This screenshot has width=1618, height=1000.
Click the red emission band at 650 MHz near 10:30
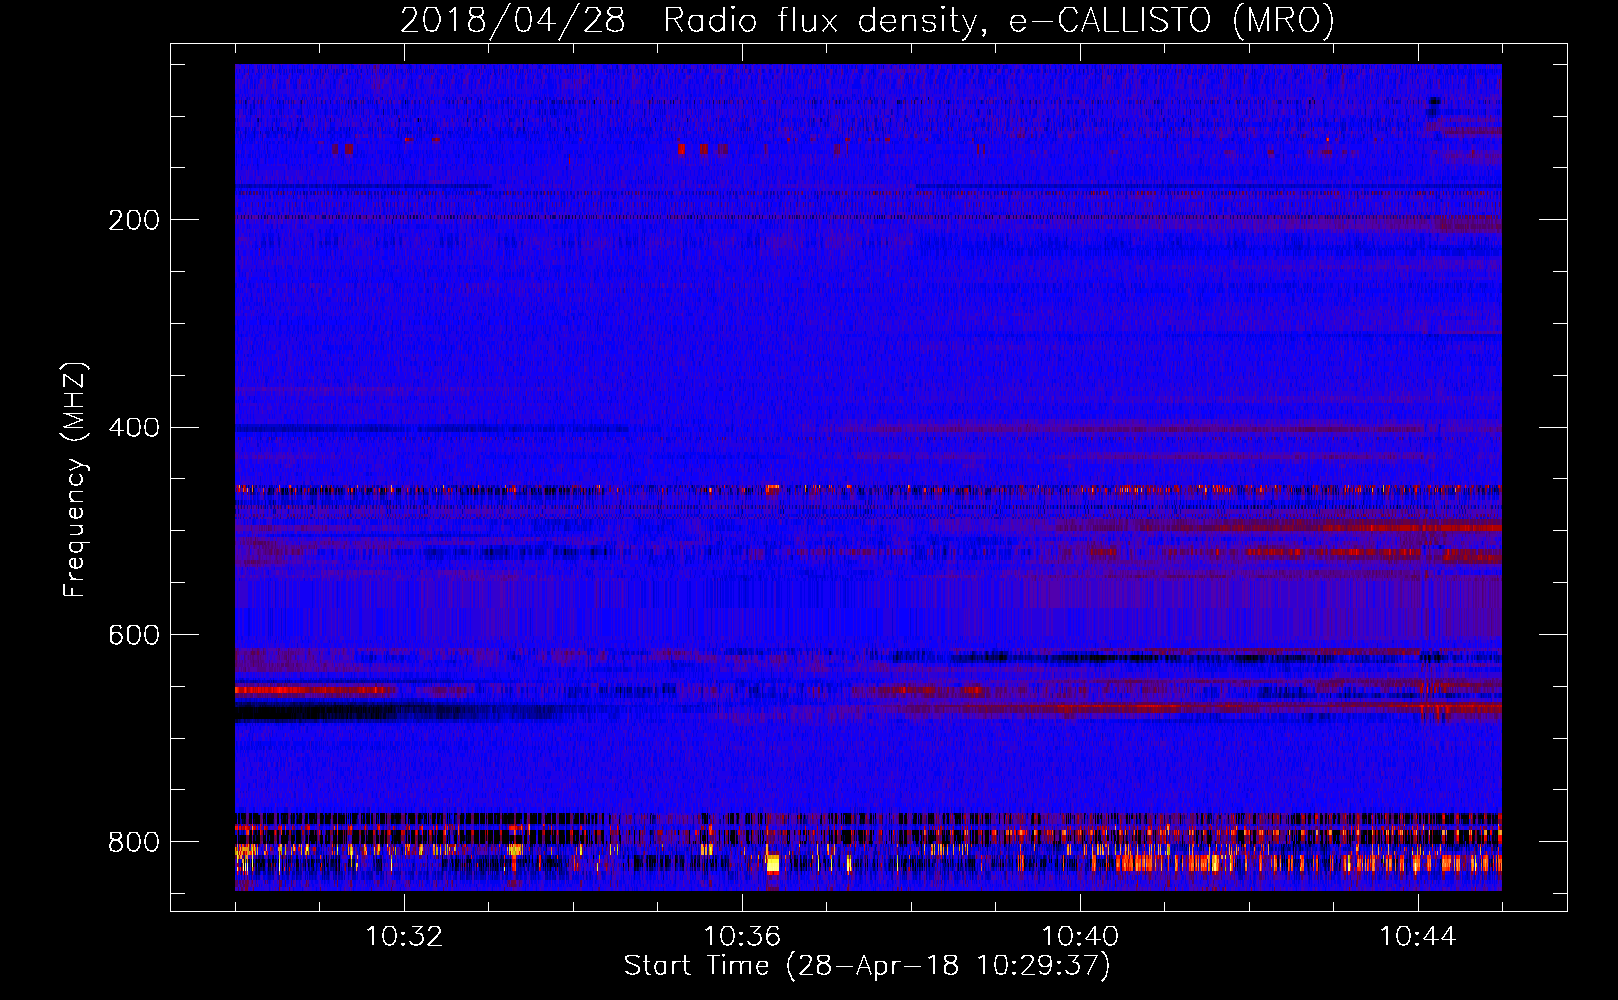315,690
